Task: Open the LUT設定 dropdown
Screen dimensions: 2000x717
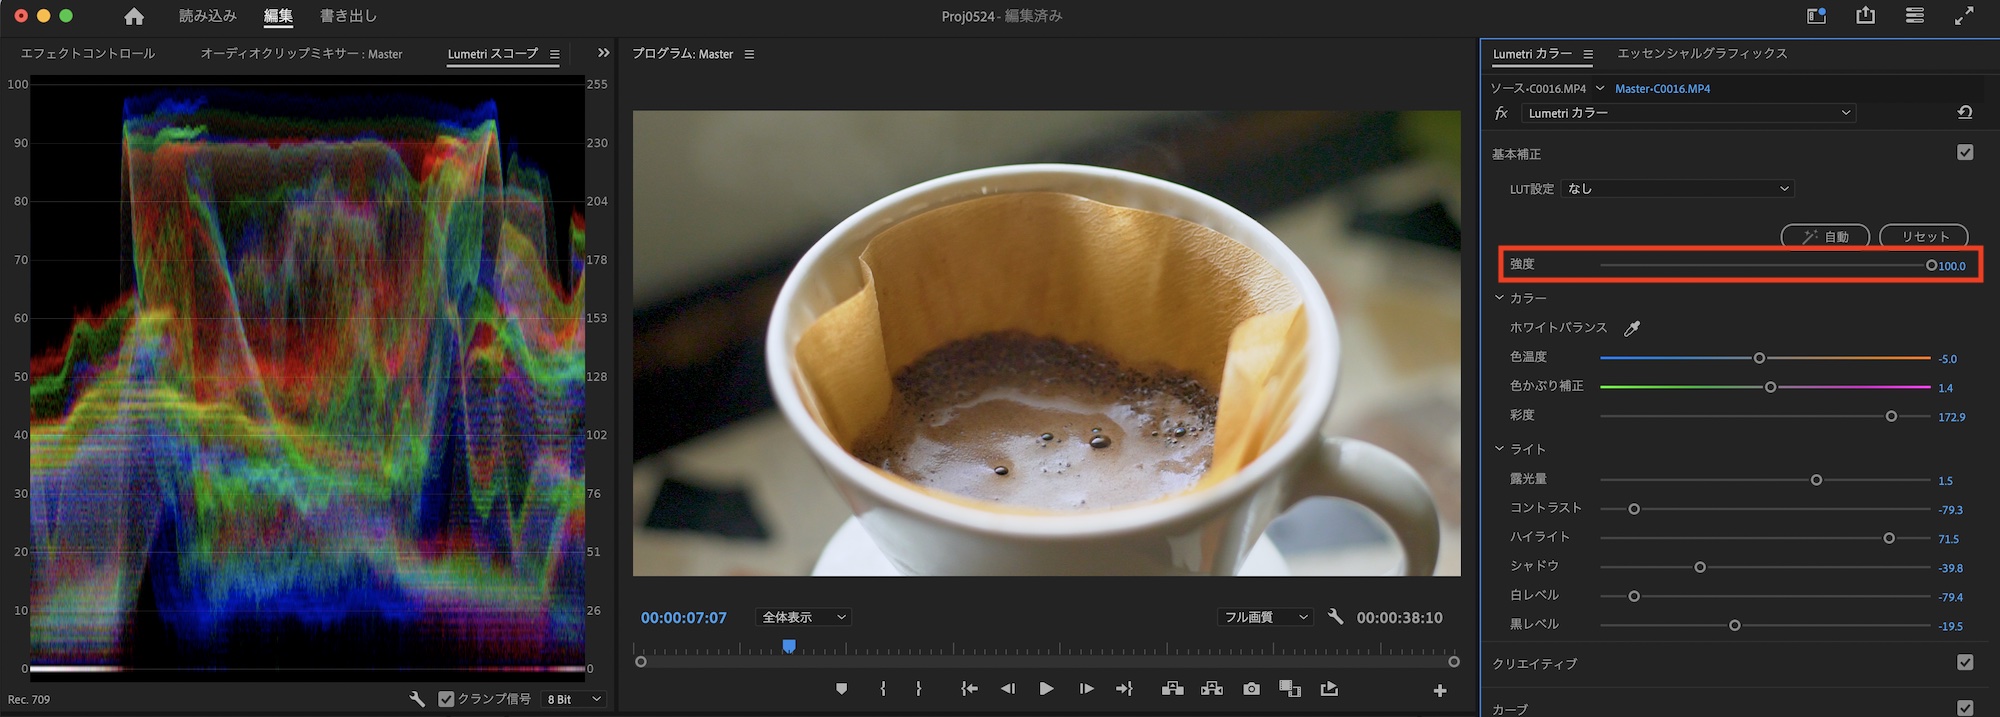Action: (1677, 188)
